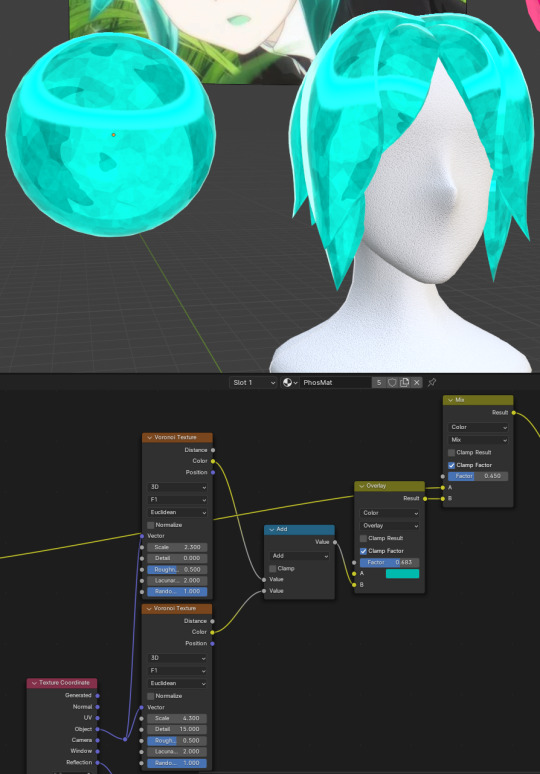Open the Overlay blend mode dropdown
This screenshot has width=540, height=774.
(x=389, y=526)
